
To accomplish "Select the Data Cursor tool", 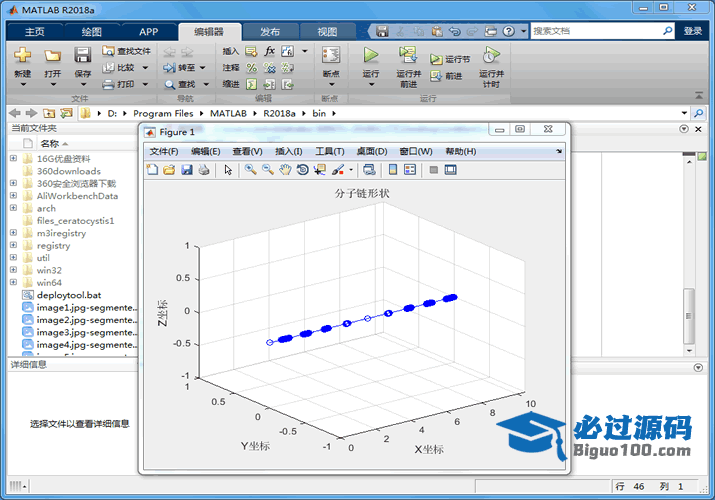I will click(x=320, y=170).
